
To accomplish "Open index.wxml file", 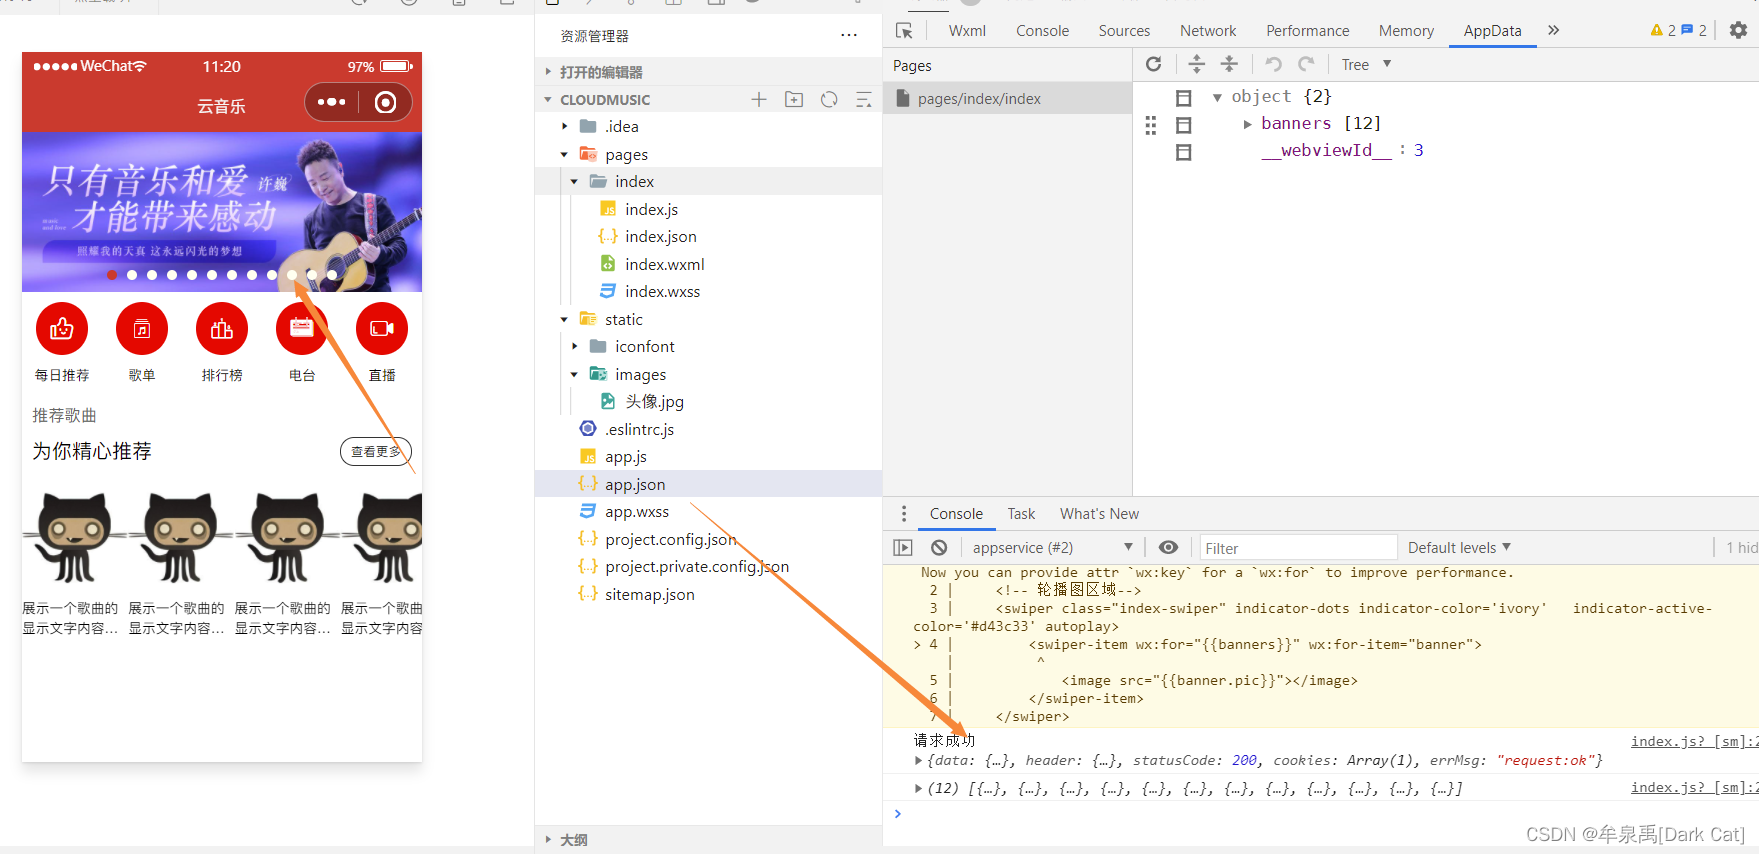I will pyautogui.click(x=664, y=264).
